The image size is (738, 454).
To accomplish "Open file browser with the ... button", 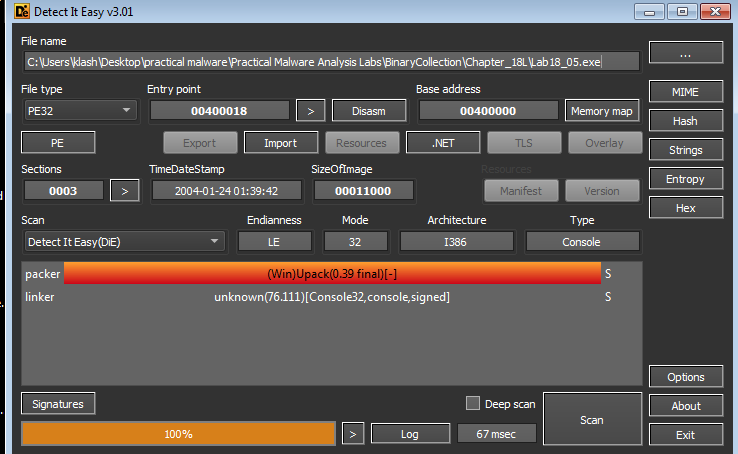I will point(686,52).
